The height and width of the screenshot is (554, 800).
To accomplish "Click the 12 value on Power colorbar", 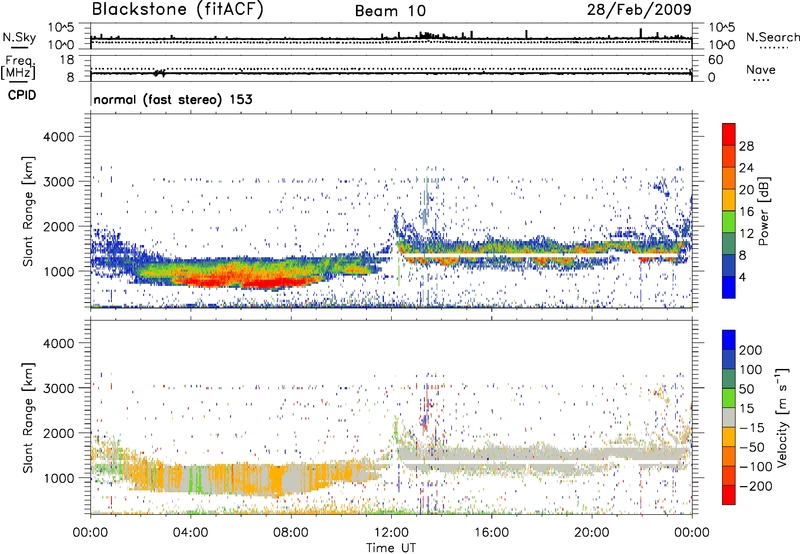I will coord(746,234).
